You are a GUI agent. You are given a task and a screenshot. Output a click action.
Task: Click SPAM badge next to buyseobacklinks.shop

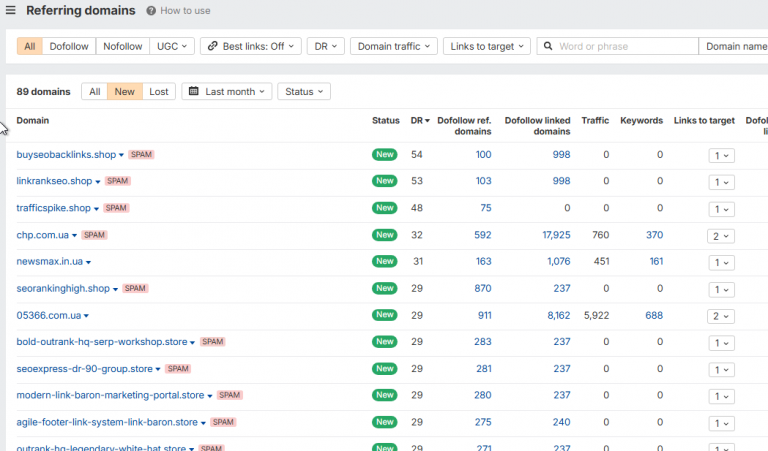pyautogui.click(x=141, y=155)
